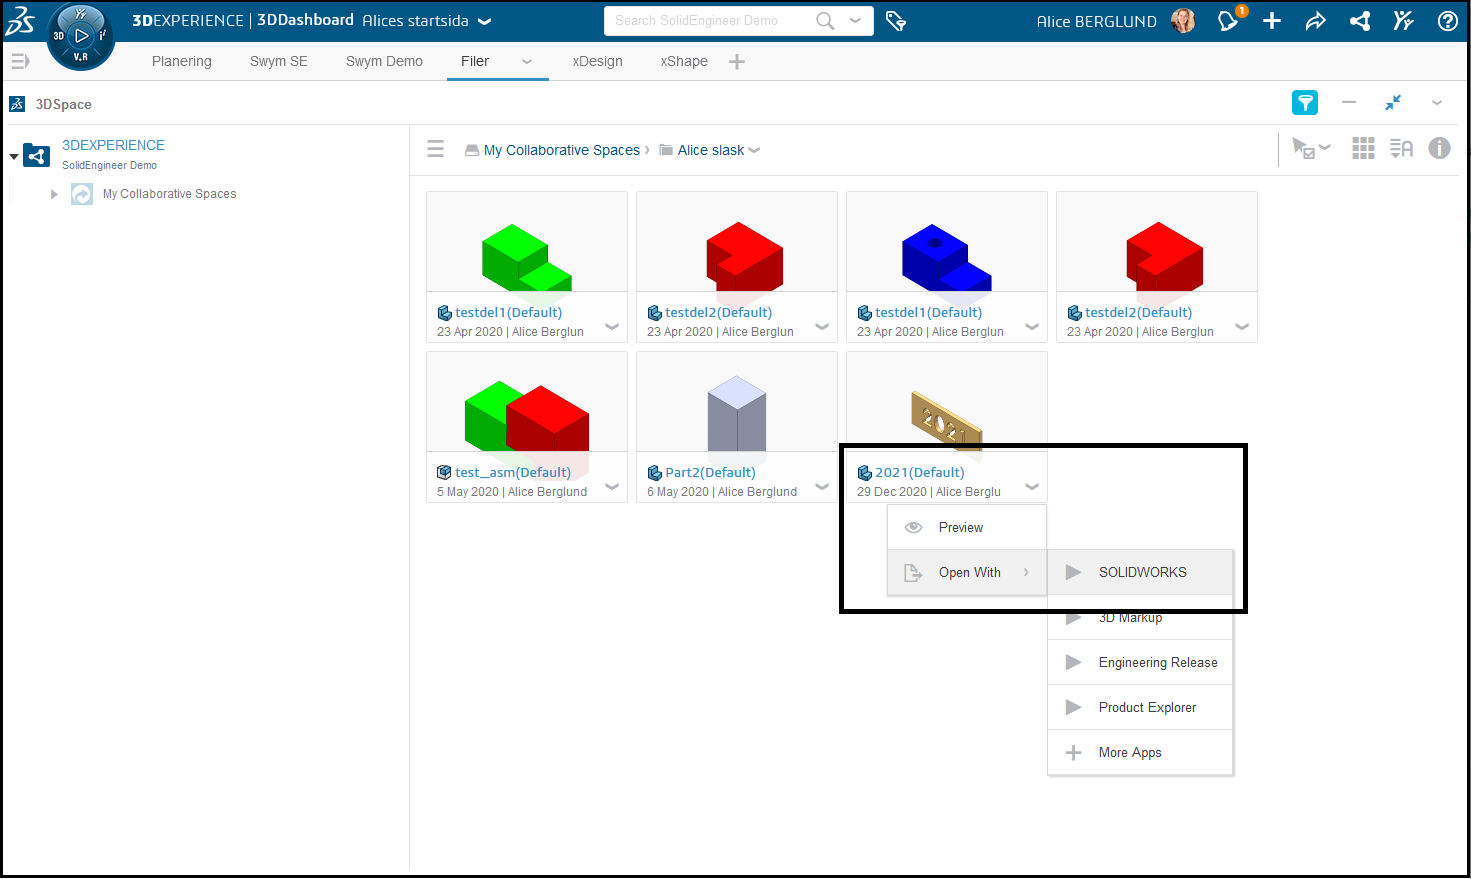This screenshot has width=1471, height=879.
Task: Click into the Search SolidEngineer Demo field
Action: point(710,21)
